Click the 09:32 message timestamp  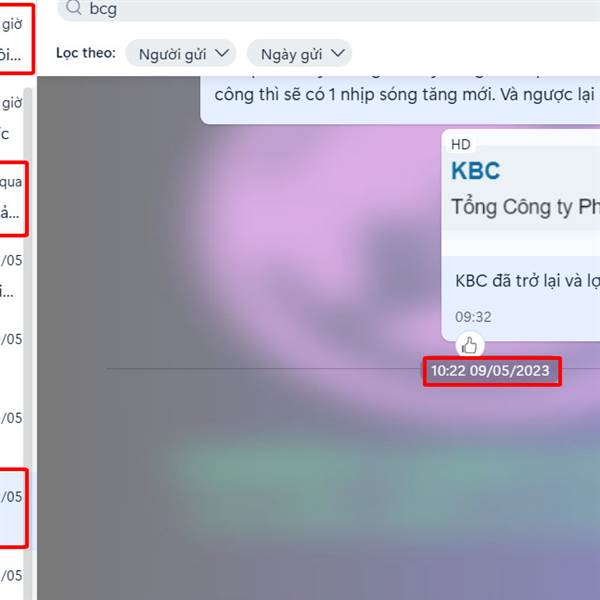click(x=473, y=317)
